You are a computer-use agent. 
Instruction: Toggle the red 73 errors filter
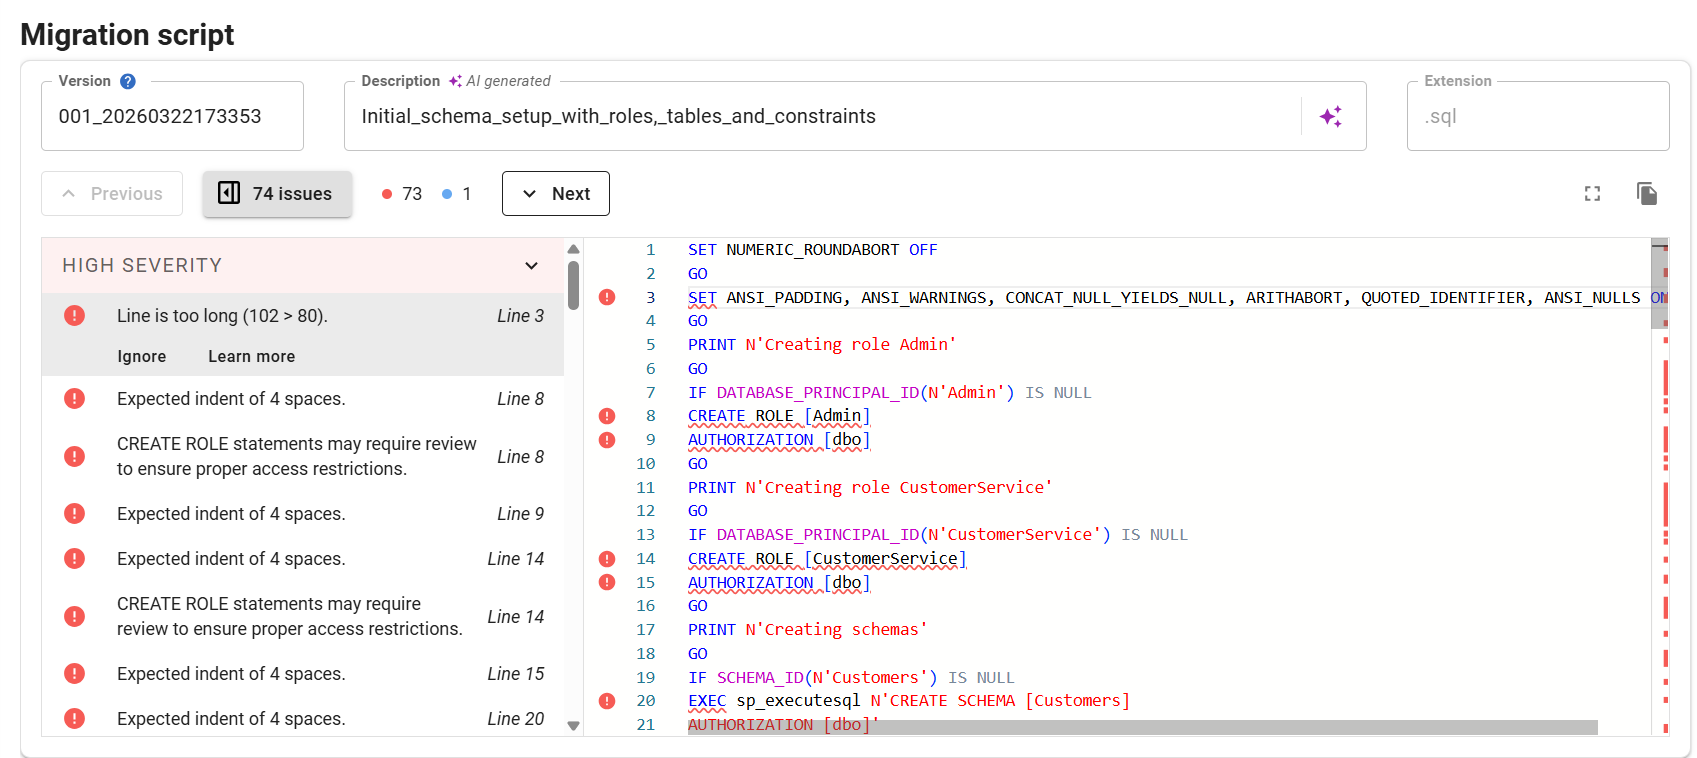pos(402,194)
